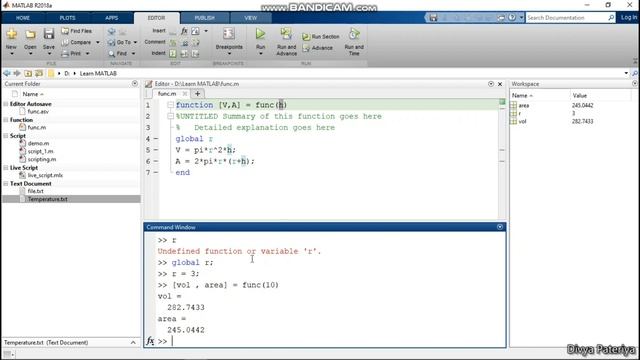
Task: Click the up one folder icon
Action: [28, 73]
